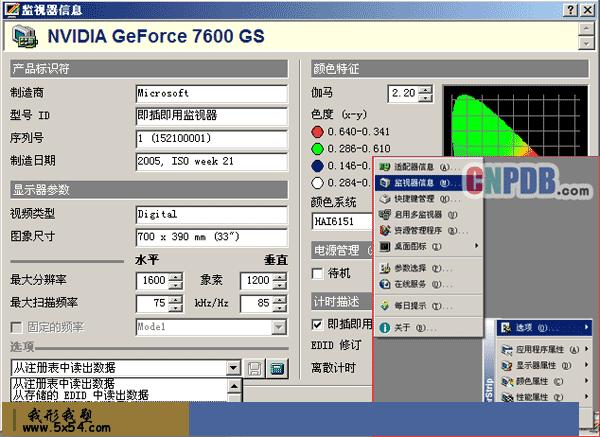Click the white point chromaticity swatch
The height and width of the screenshot is (437, 600).
coord(317,183)
